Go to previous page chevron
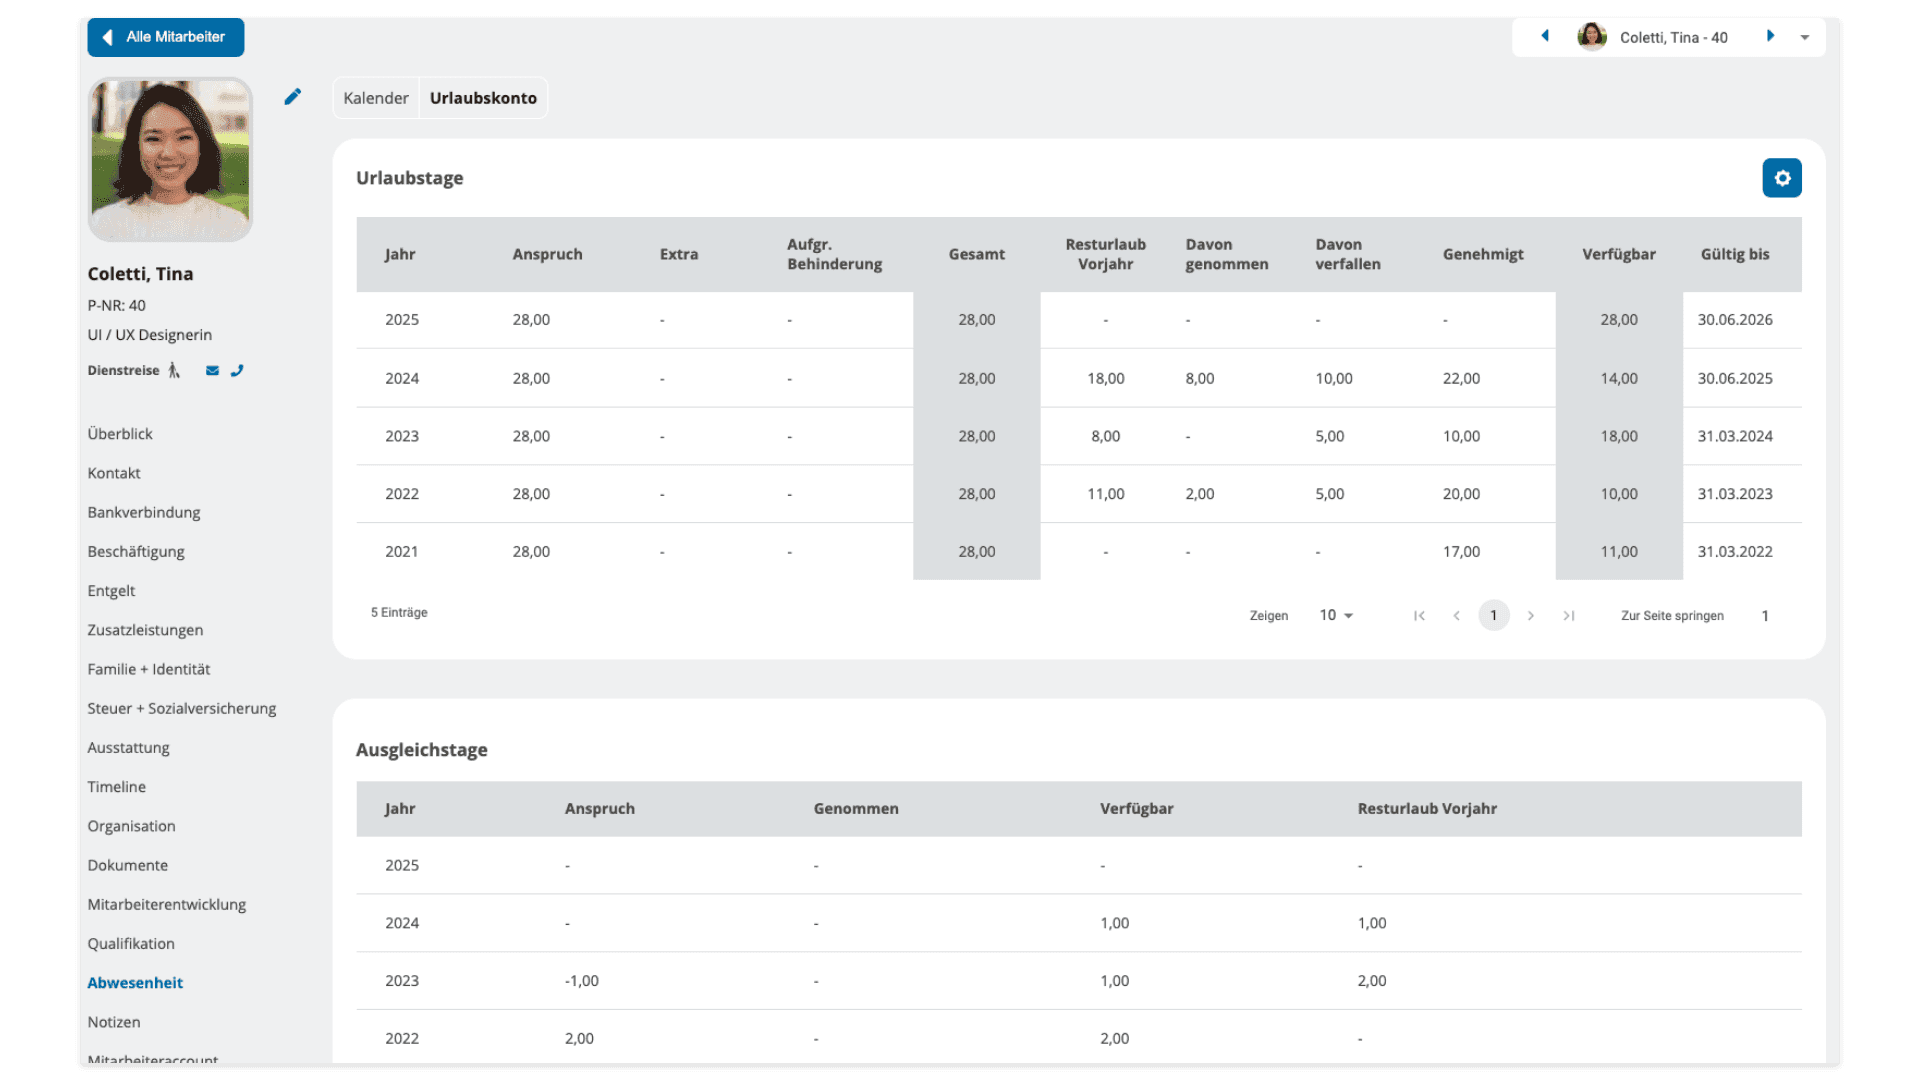This screenshot has height=1080, width=1920. coord(1457,616)
